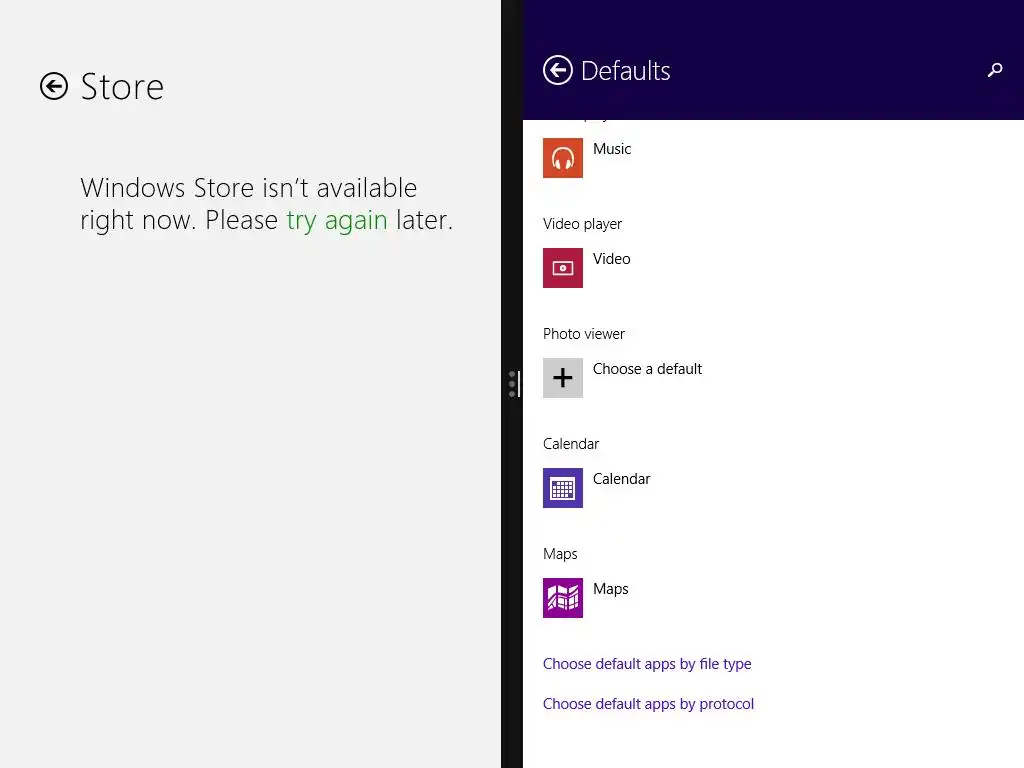Click the Maps app name label
Image resolution: width=1024 pixels, height=768 pixels.
coord(610,589)
